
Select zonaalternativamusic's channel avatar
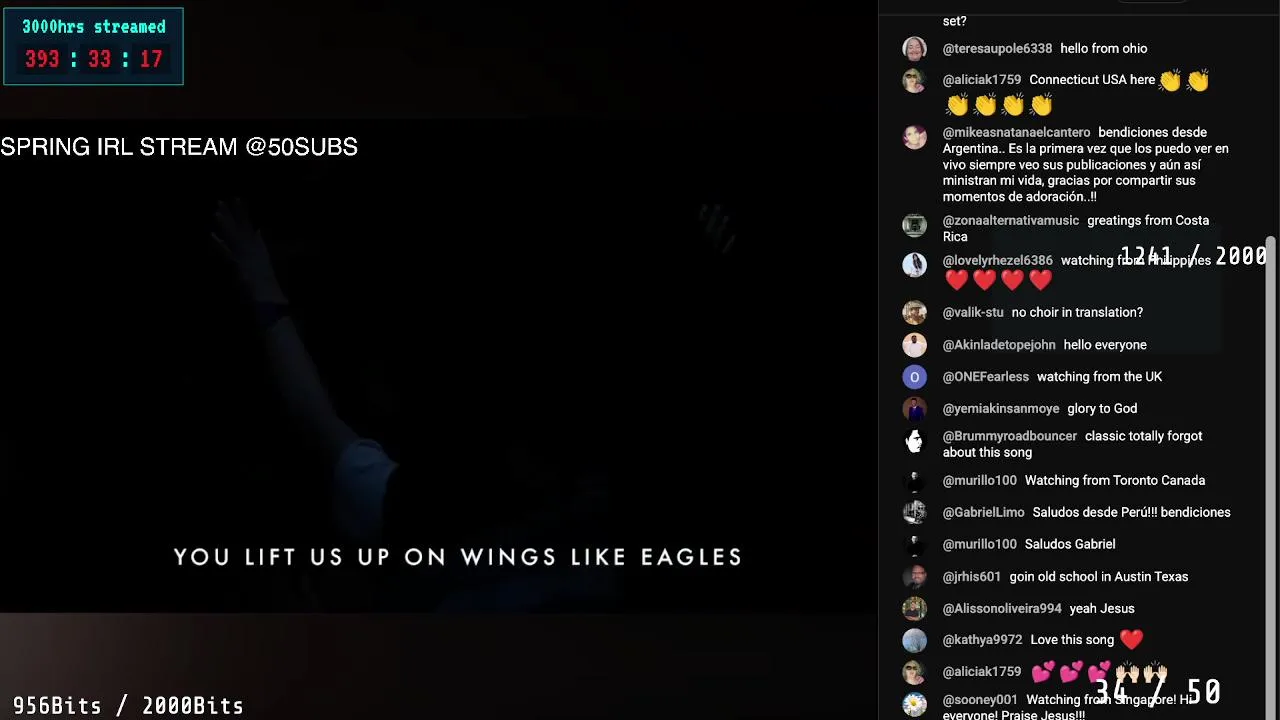914,225
